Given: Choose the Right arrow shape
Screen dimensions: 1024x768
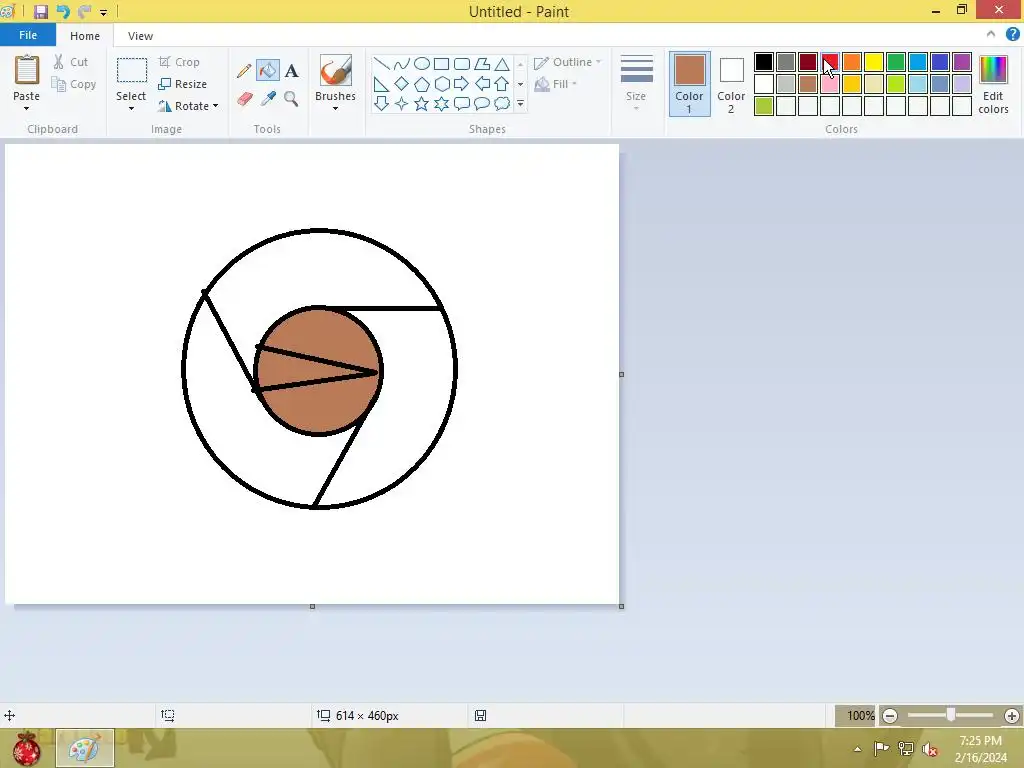Looking at the screenshot, I should coord(462,84).
